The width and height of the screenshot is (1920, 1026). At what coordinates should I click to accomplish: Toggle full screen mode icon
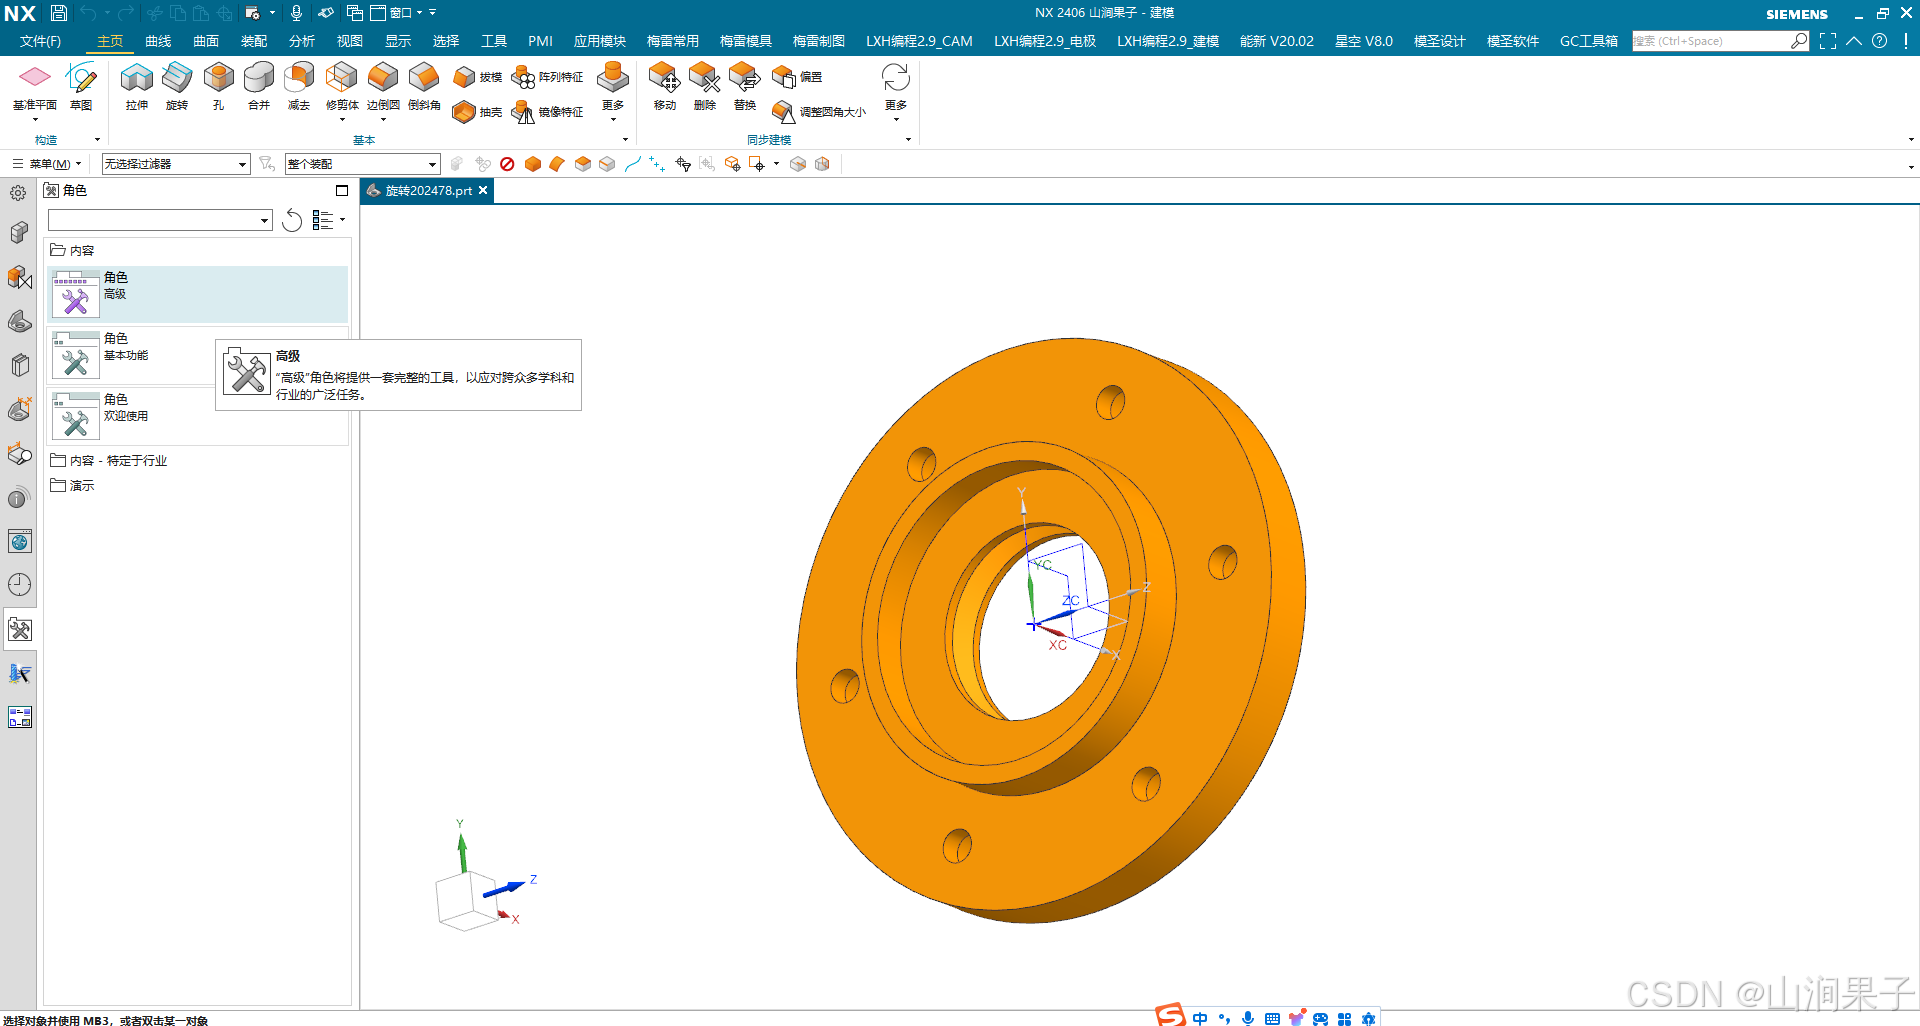click(1828, 41)
